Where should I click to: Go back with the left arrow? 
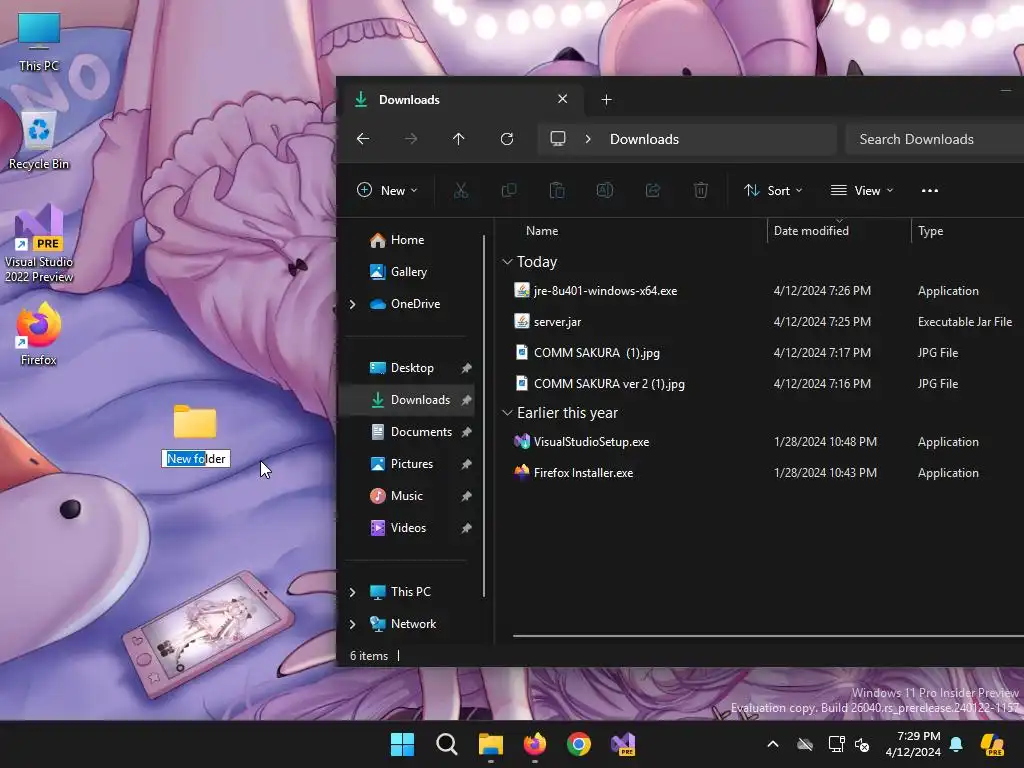point(363,139)
